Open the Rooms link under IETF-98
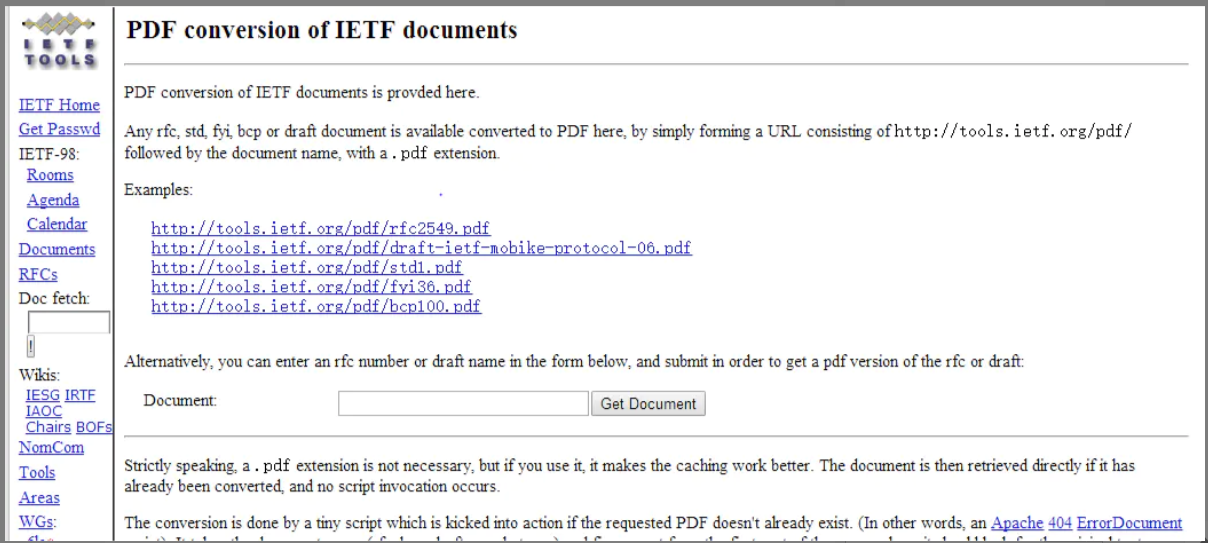The height and width of the screenshot is (543, 1208). click(x=50, y=175)
